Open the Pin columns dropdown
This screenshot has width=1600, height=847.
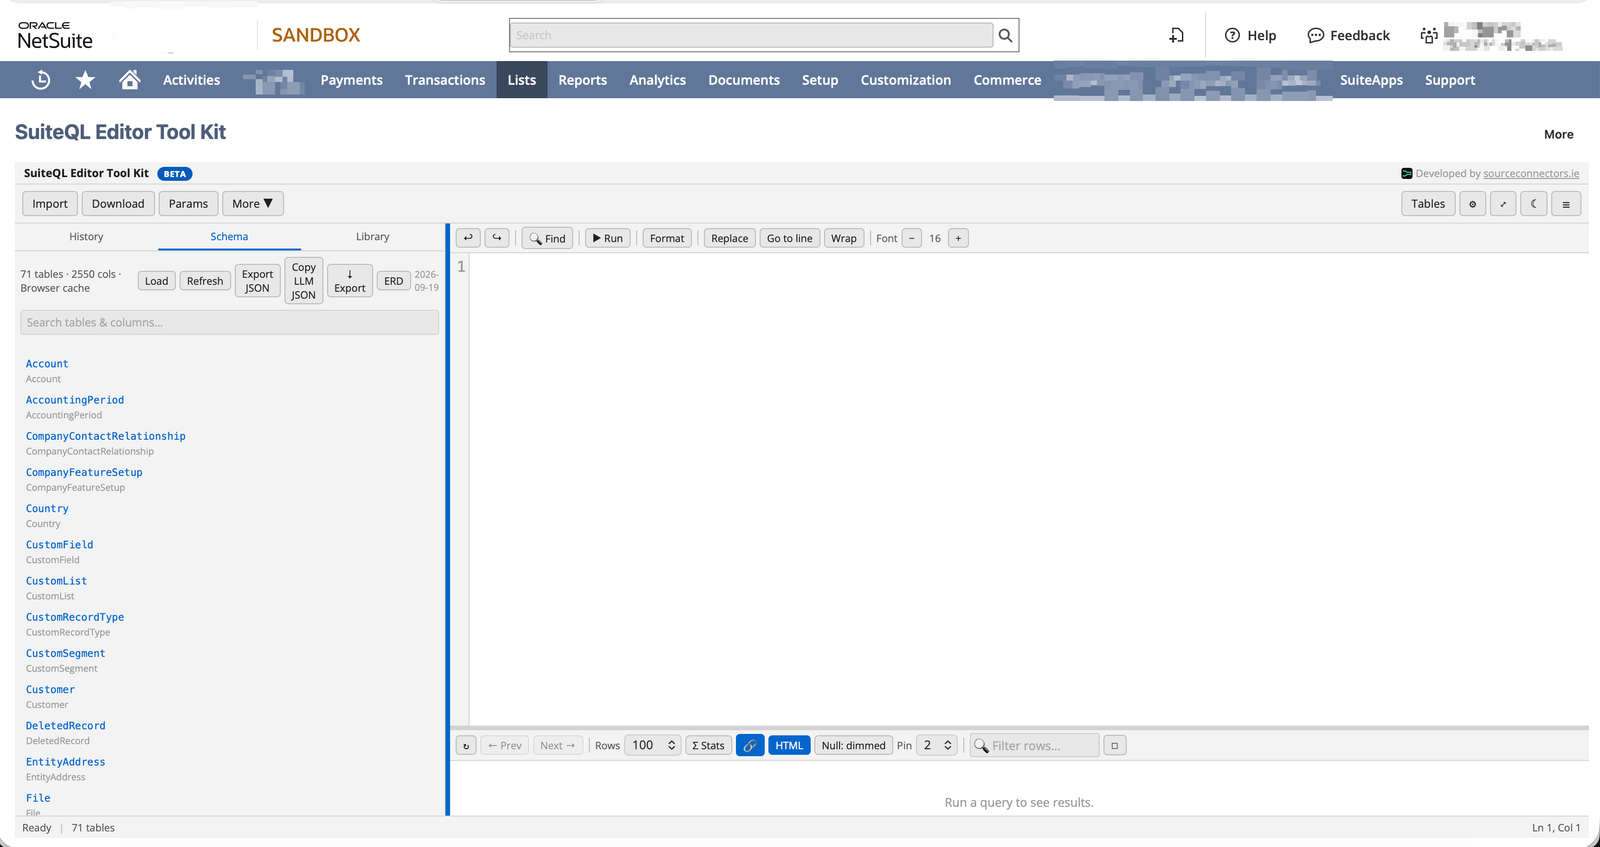(x=937, y=746)
